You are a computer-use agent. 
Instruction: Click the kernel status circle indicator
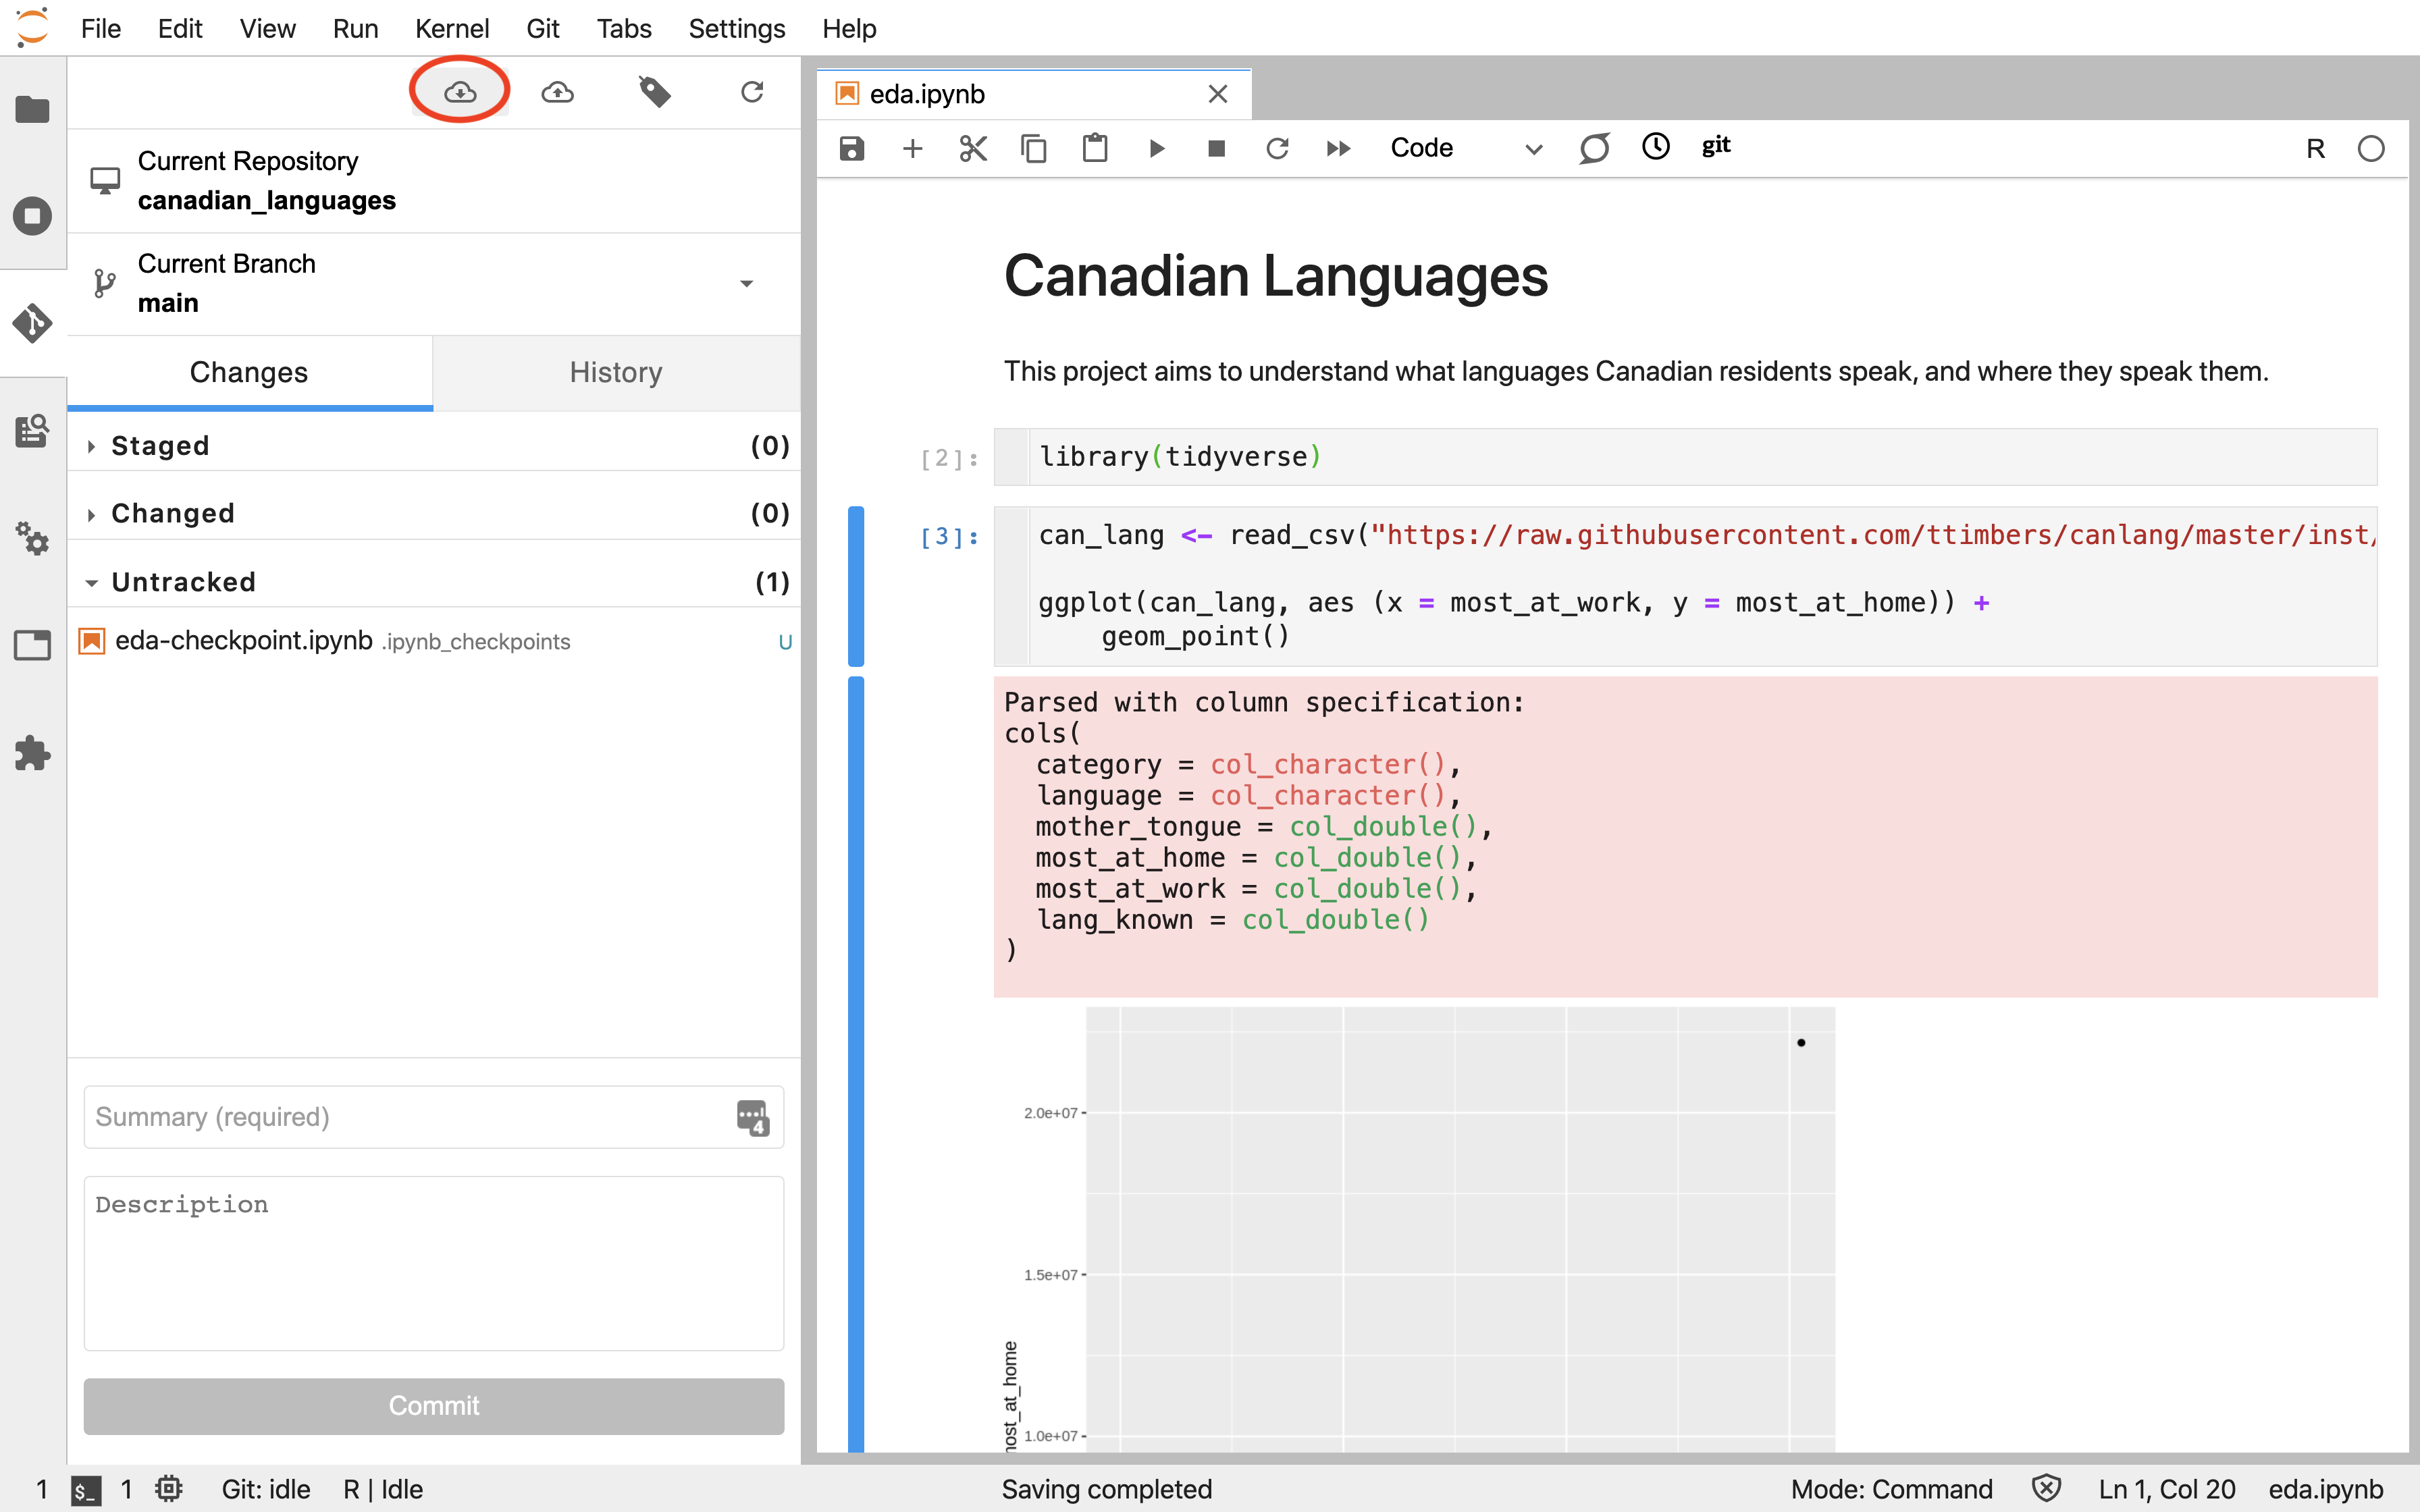2371,148
